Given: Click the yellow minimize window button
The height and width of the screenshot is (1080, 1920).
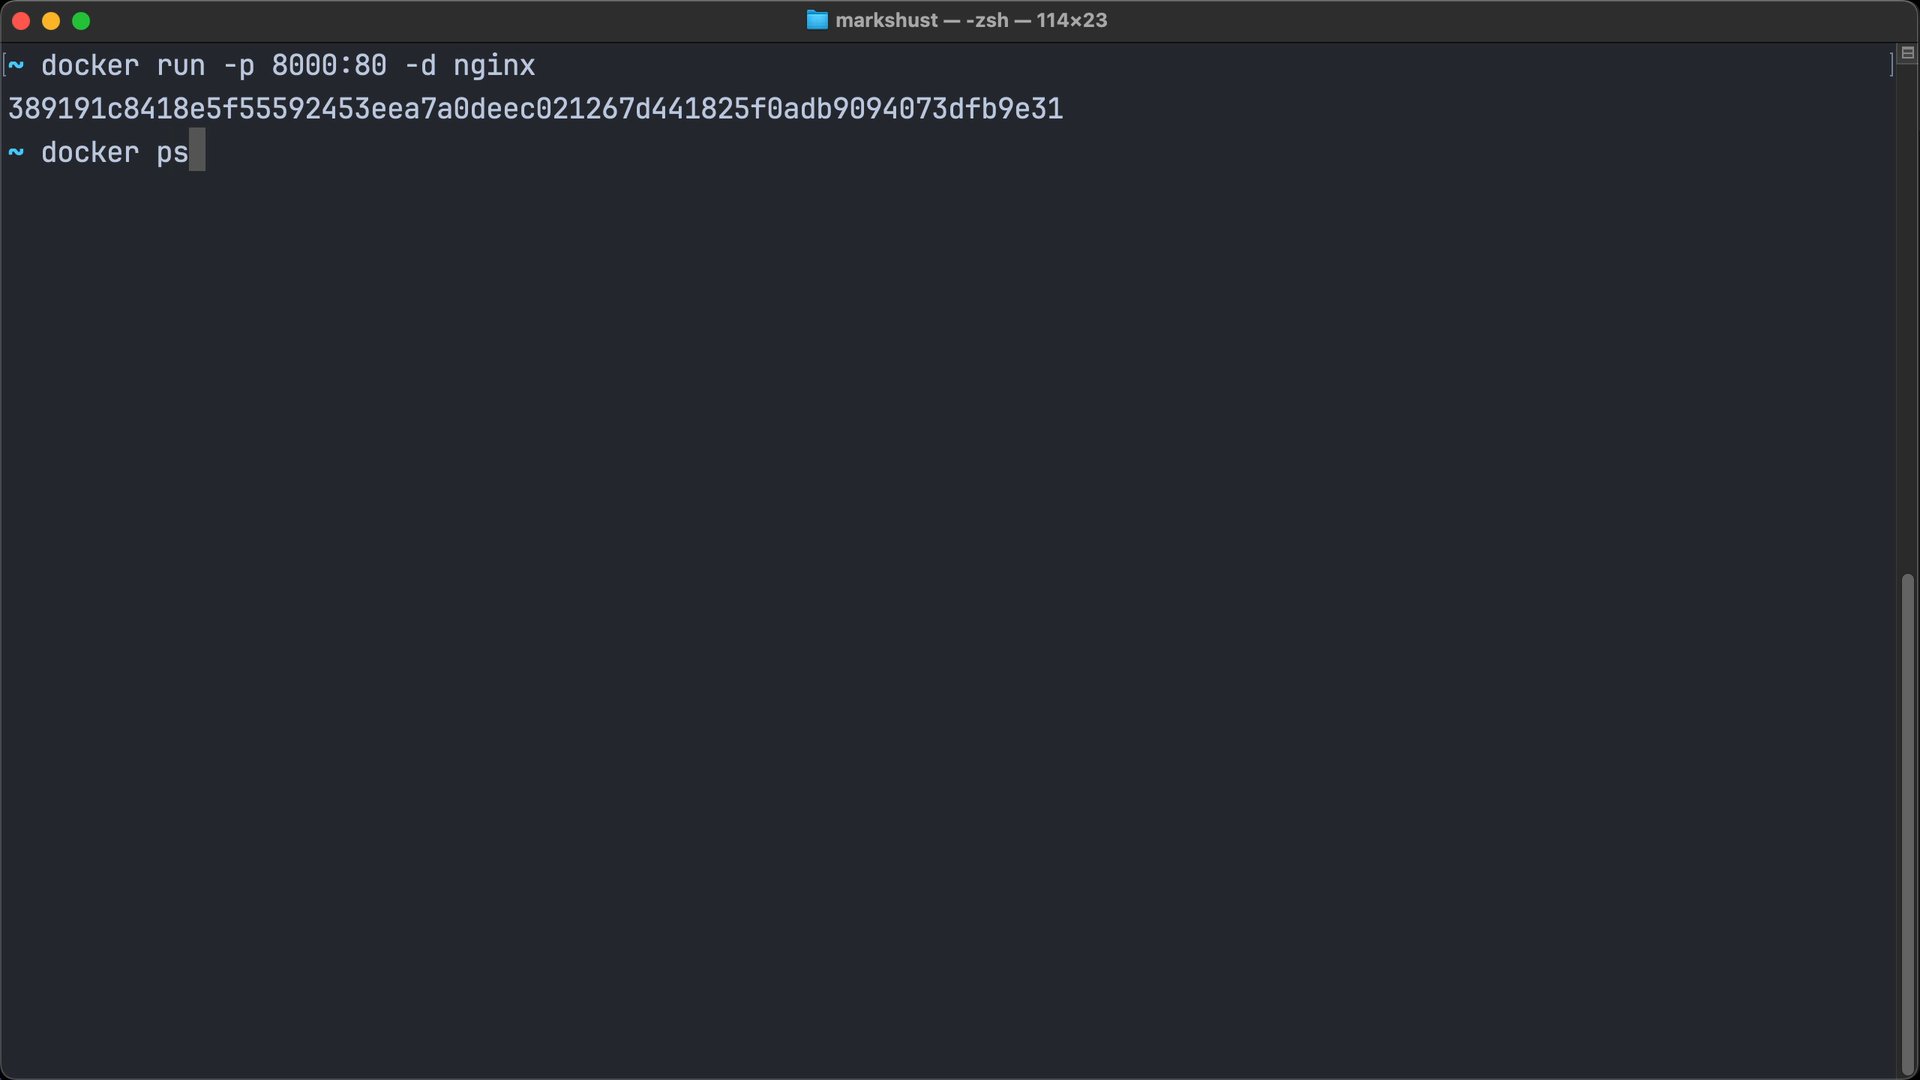Looking at the screenshot, I should pyautogui.click(x=51, y=21).
